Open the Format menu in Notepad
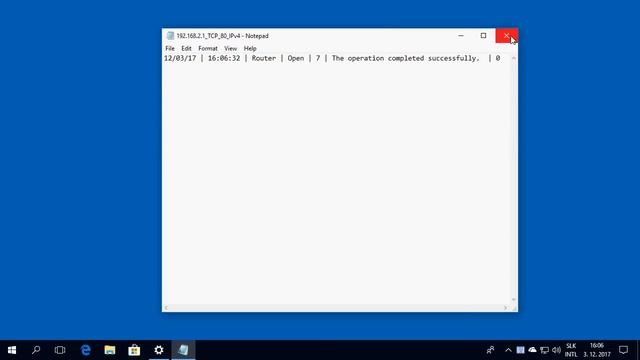Viewport: 640px width, 360px height. click(208, 48)
